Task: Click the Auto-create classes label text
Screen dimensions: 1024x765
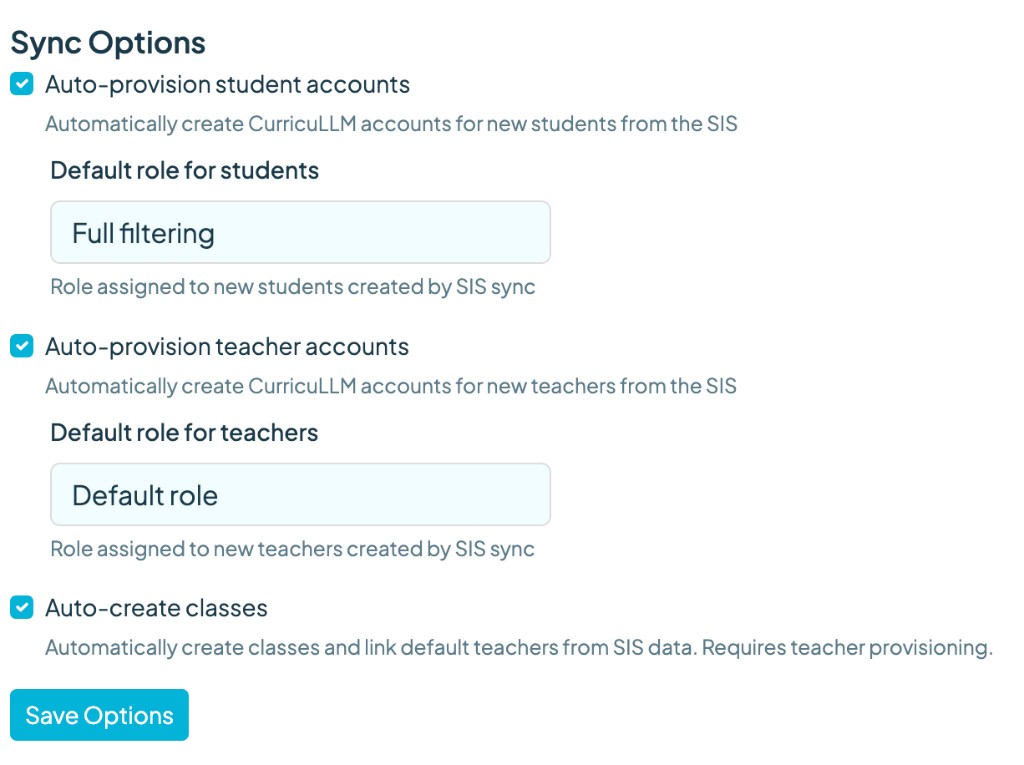Action: (x=156, y=607)
